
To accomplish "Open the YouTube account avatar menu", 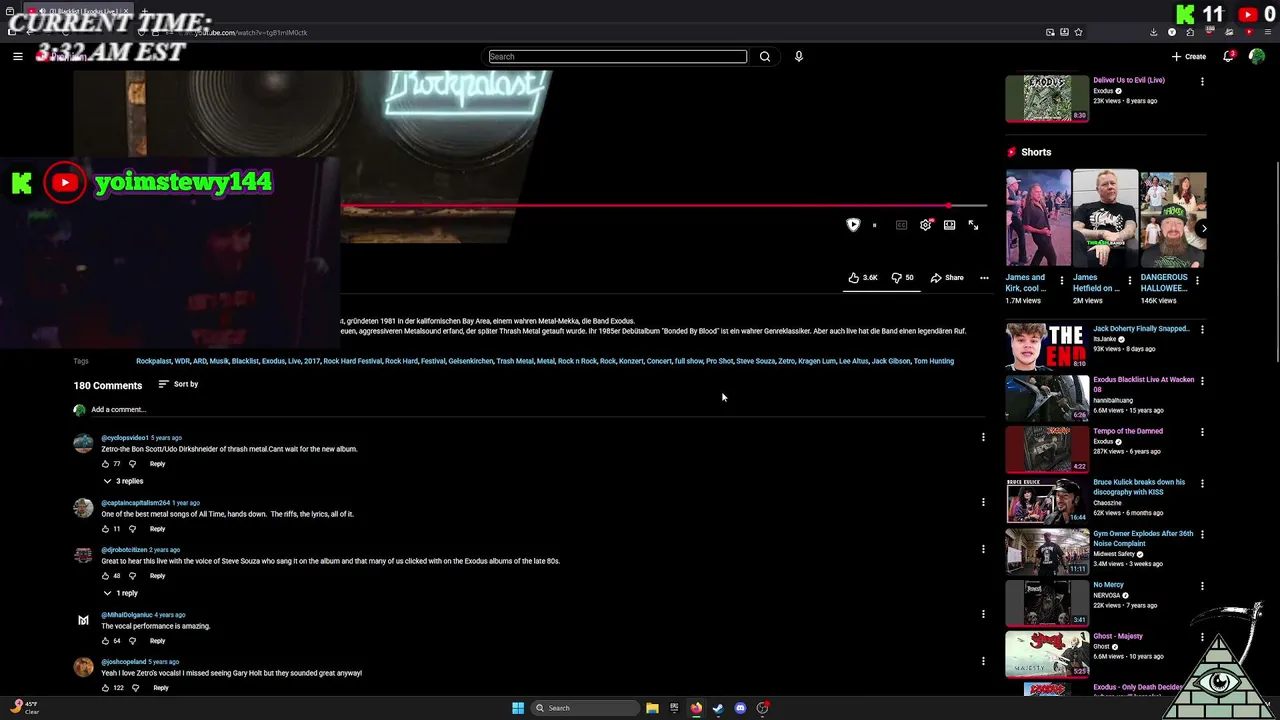I will pyautogui.click(x=1257, y=56).
